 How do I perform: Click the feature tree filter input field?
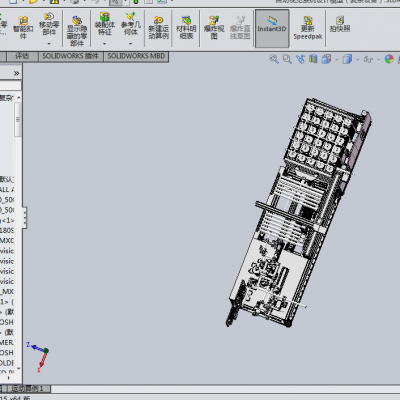pyautogui.click(x=10, y=86)
